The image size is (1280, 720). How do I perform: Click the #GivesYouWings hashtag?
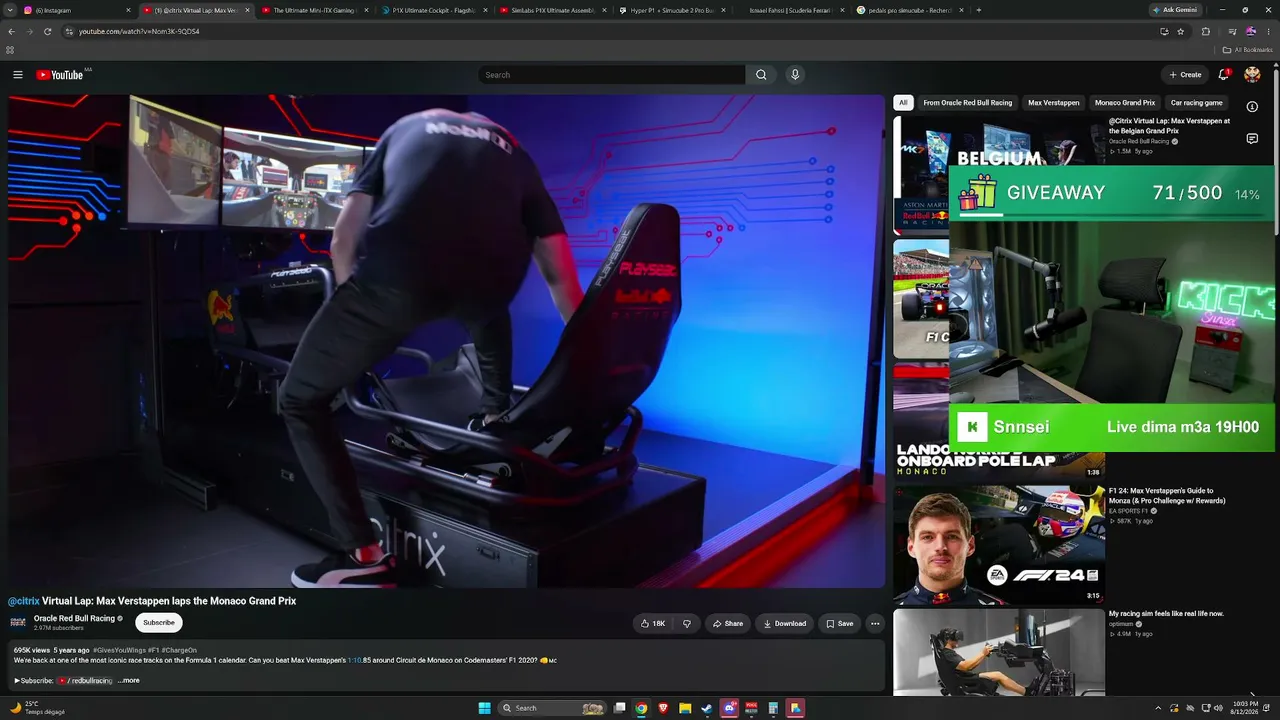tap(119, 651)
